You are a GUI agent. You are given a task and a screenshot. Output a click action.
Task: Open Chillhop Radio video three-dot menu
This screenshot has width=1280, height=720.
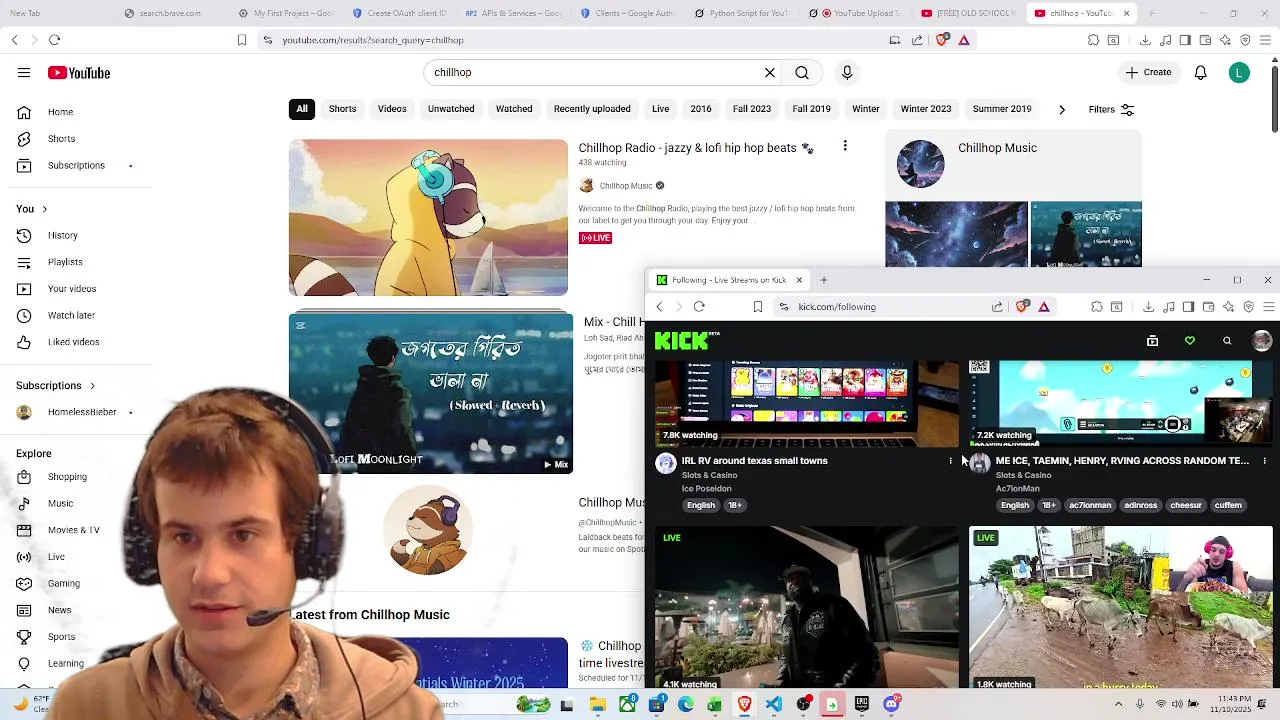tap(845, 147)
